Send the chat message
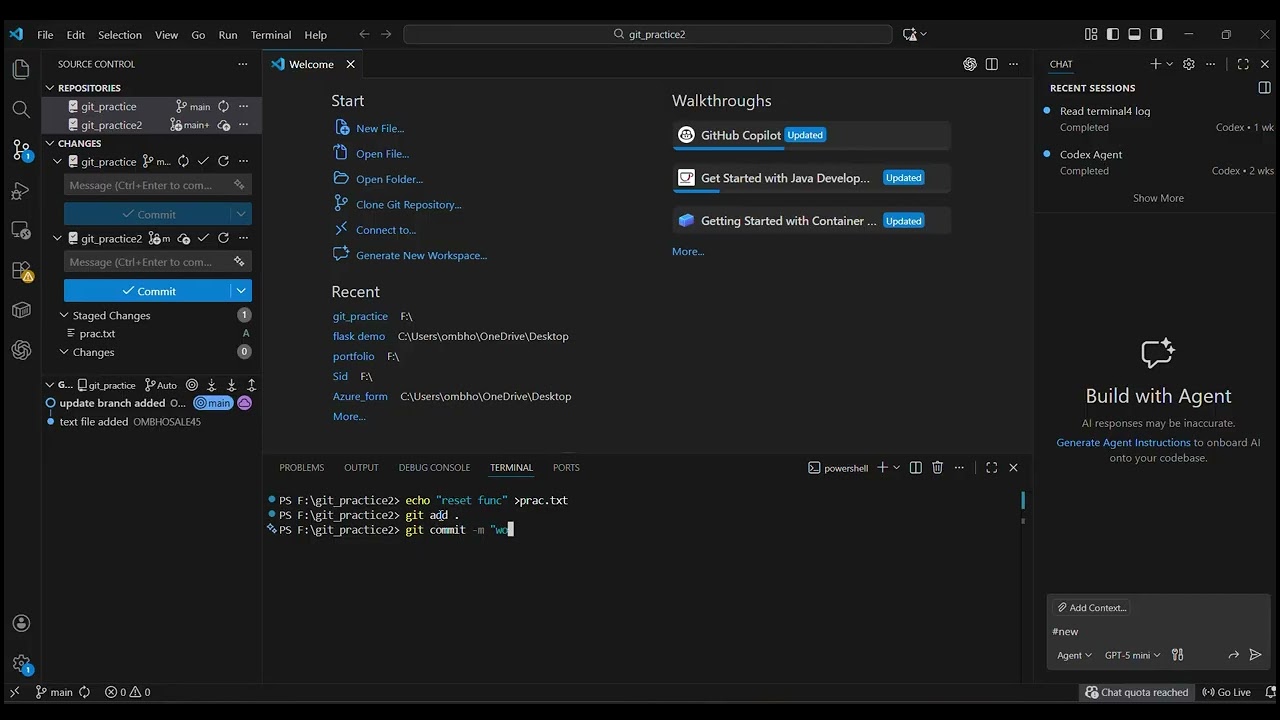 click(x=1256, y=655)
